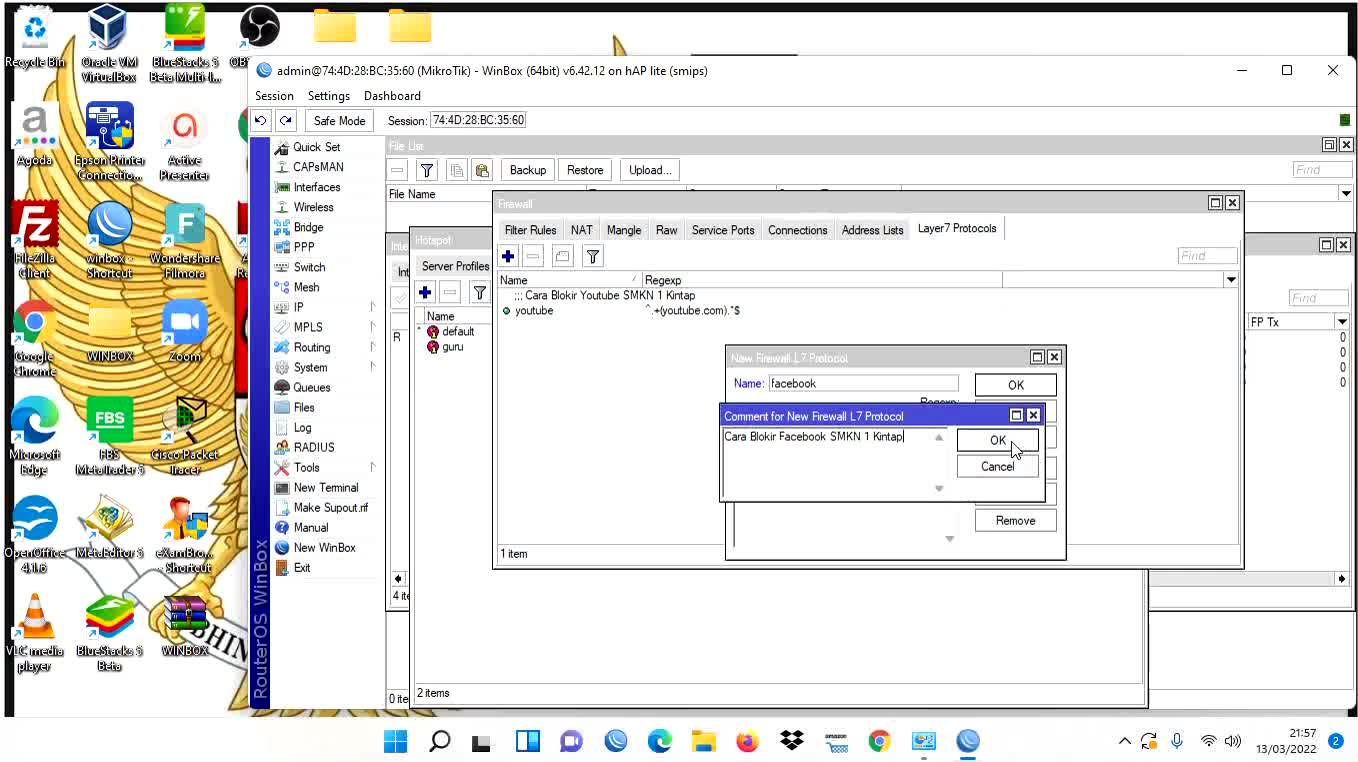Click Exit in WinBox sidebar
The width and height of the screenshot is (1358, 762).
[x=301, y=567]
